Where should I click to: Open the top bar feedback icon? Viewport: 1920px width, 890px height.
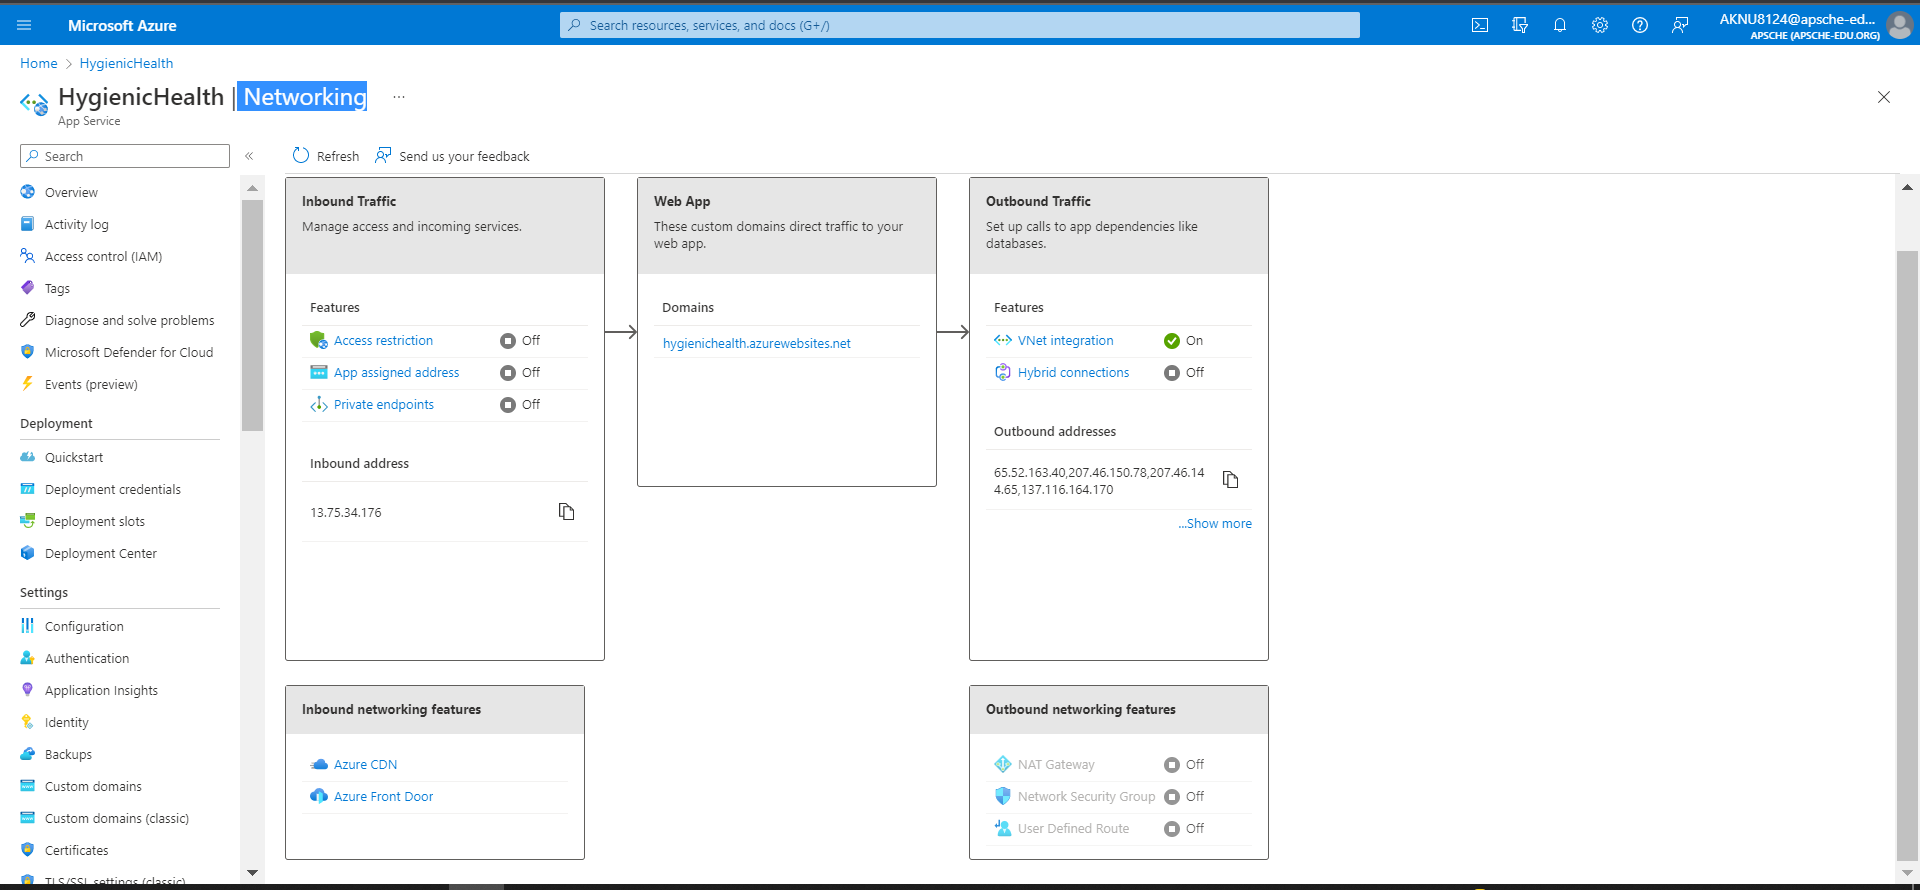(x=1680, y=25)
